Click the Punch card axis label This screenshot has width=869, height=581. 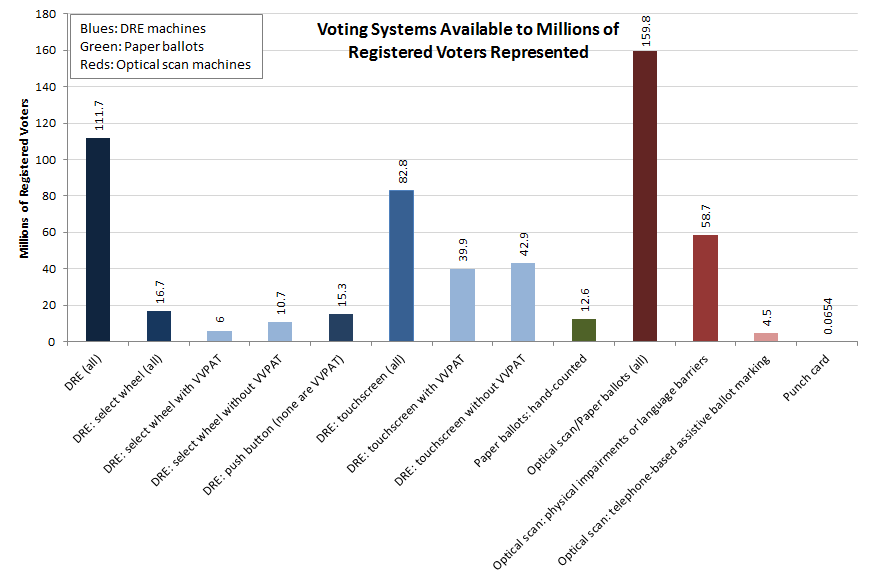click(806, 378)
